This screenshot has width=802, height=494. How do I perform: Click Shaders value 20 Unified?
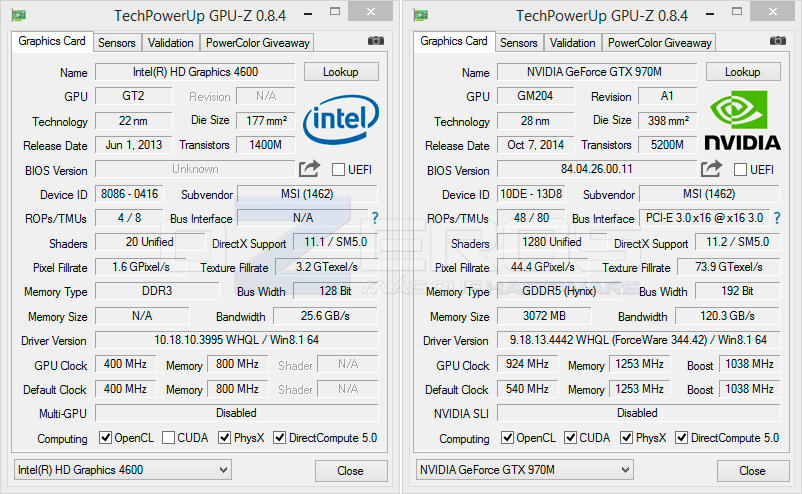[150, 242]
